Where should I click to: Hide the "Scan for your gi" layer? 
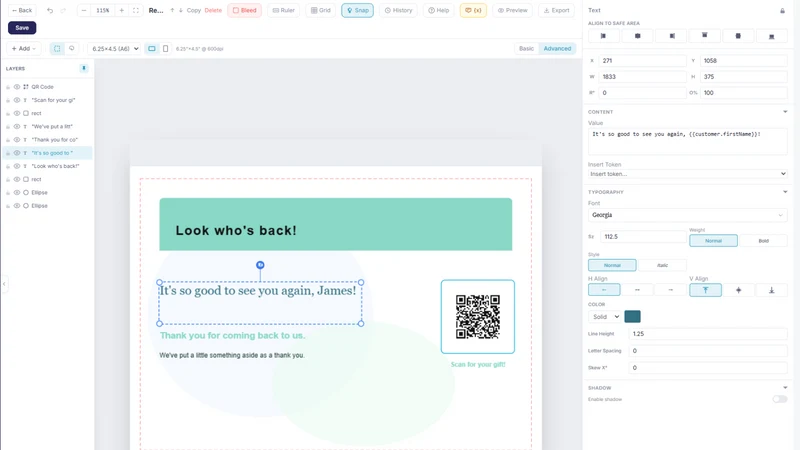pos(17,100)
